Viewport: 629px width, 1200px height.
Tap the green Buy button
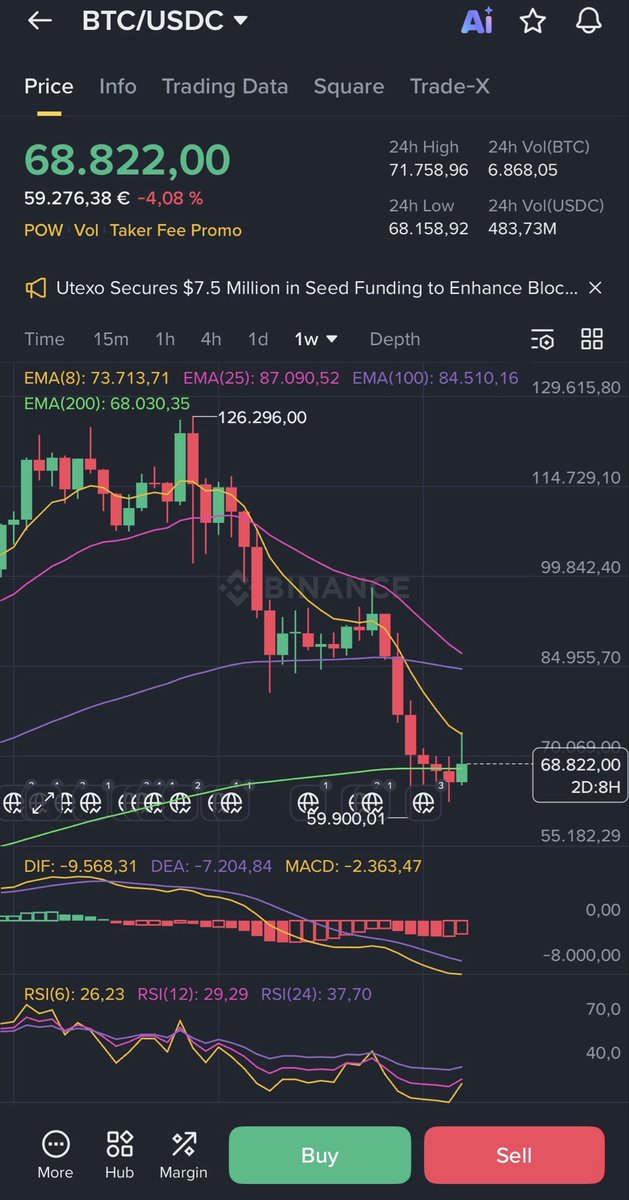[320, 1155]
